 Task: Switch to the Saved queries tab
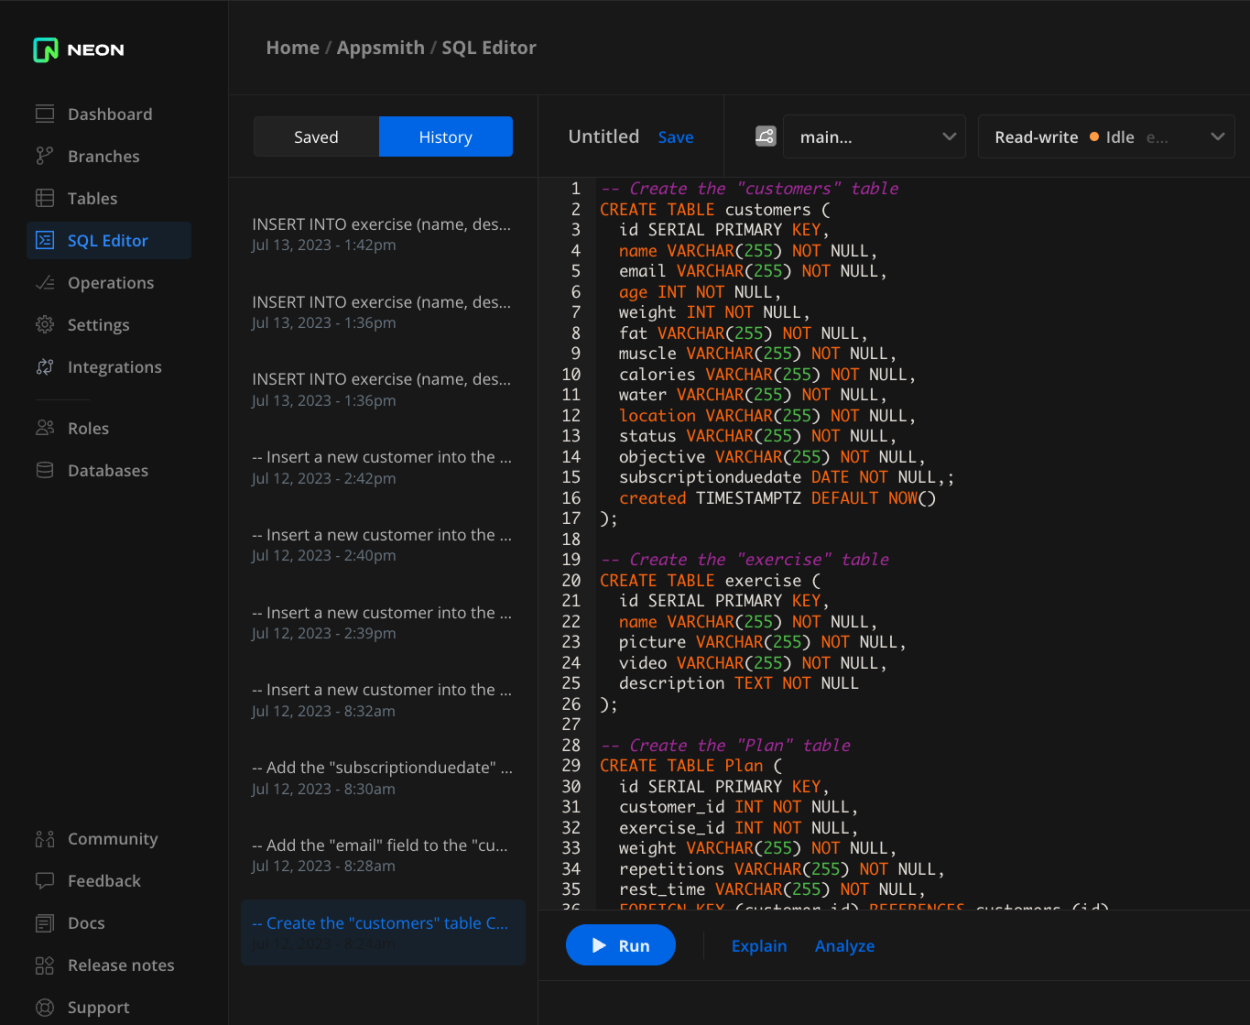(315, 136)
